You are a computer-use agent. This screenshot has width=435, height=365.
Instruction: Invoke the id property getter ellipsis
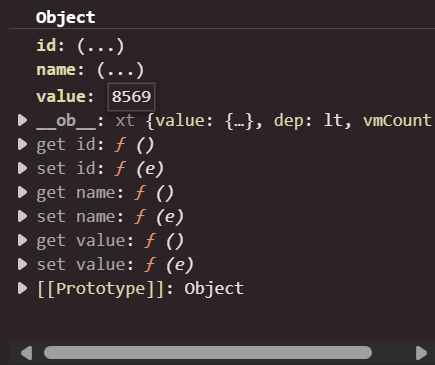(x=101, y=46)
